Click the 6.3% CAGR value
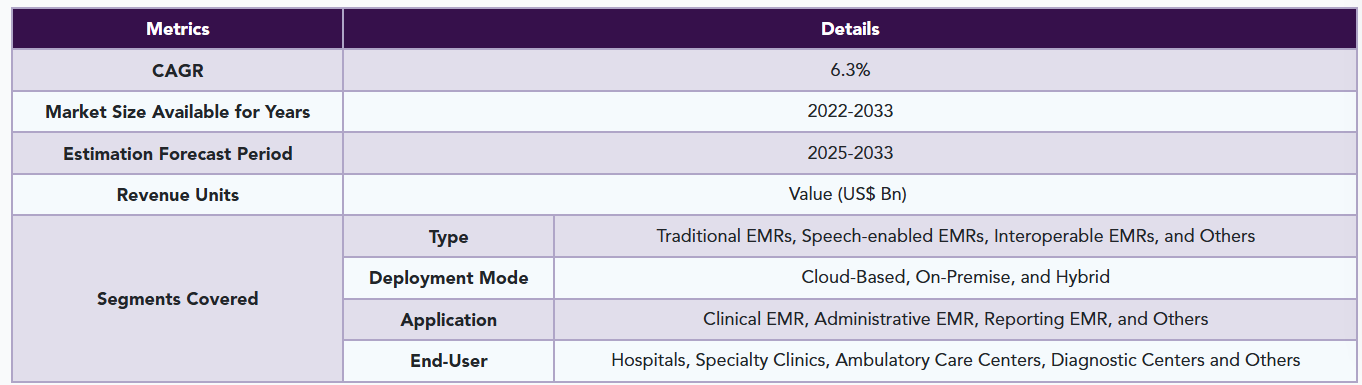This screenshot has width=1362, height=385. (x=850, y=70)
